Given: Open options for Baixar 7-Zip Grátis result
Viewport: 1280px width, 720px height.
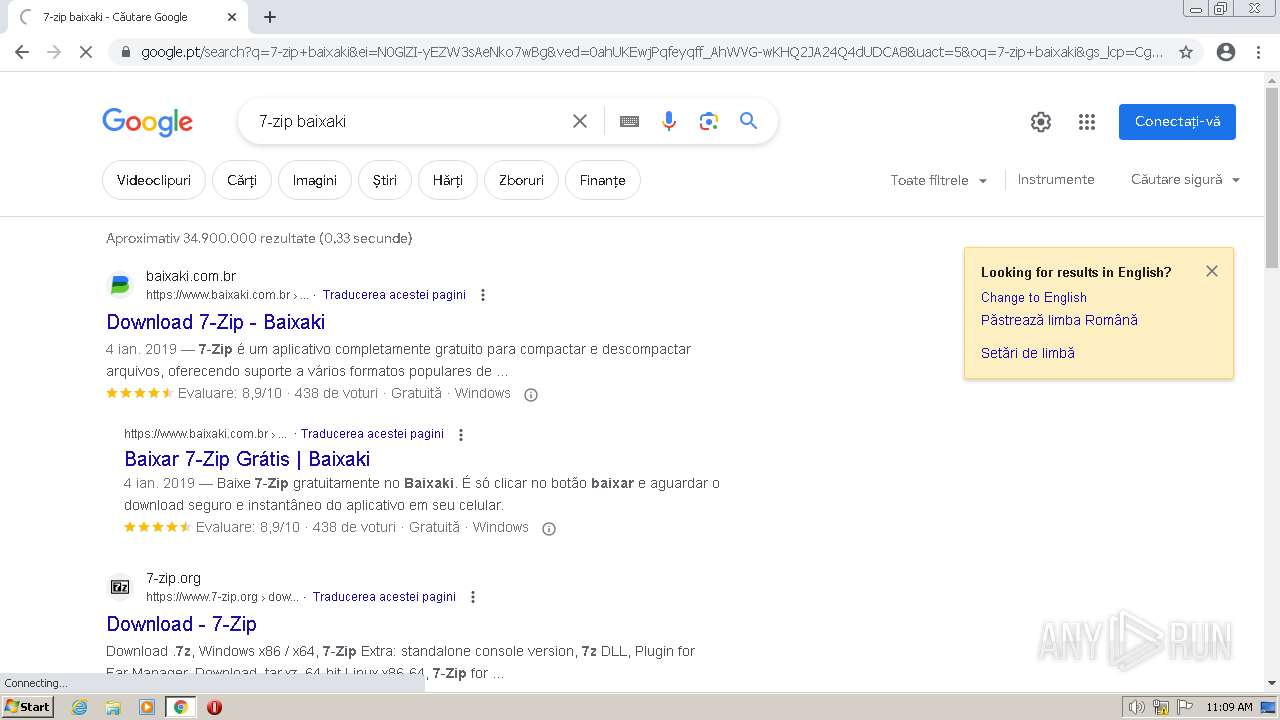Looking at the screenshot, I should click(461, 434).
